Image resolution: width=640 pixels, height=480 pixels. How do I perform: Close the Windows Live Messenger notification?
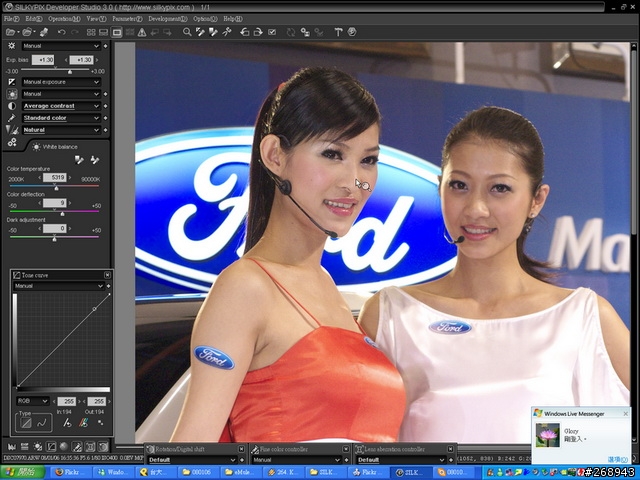626,414
